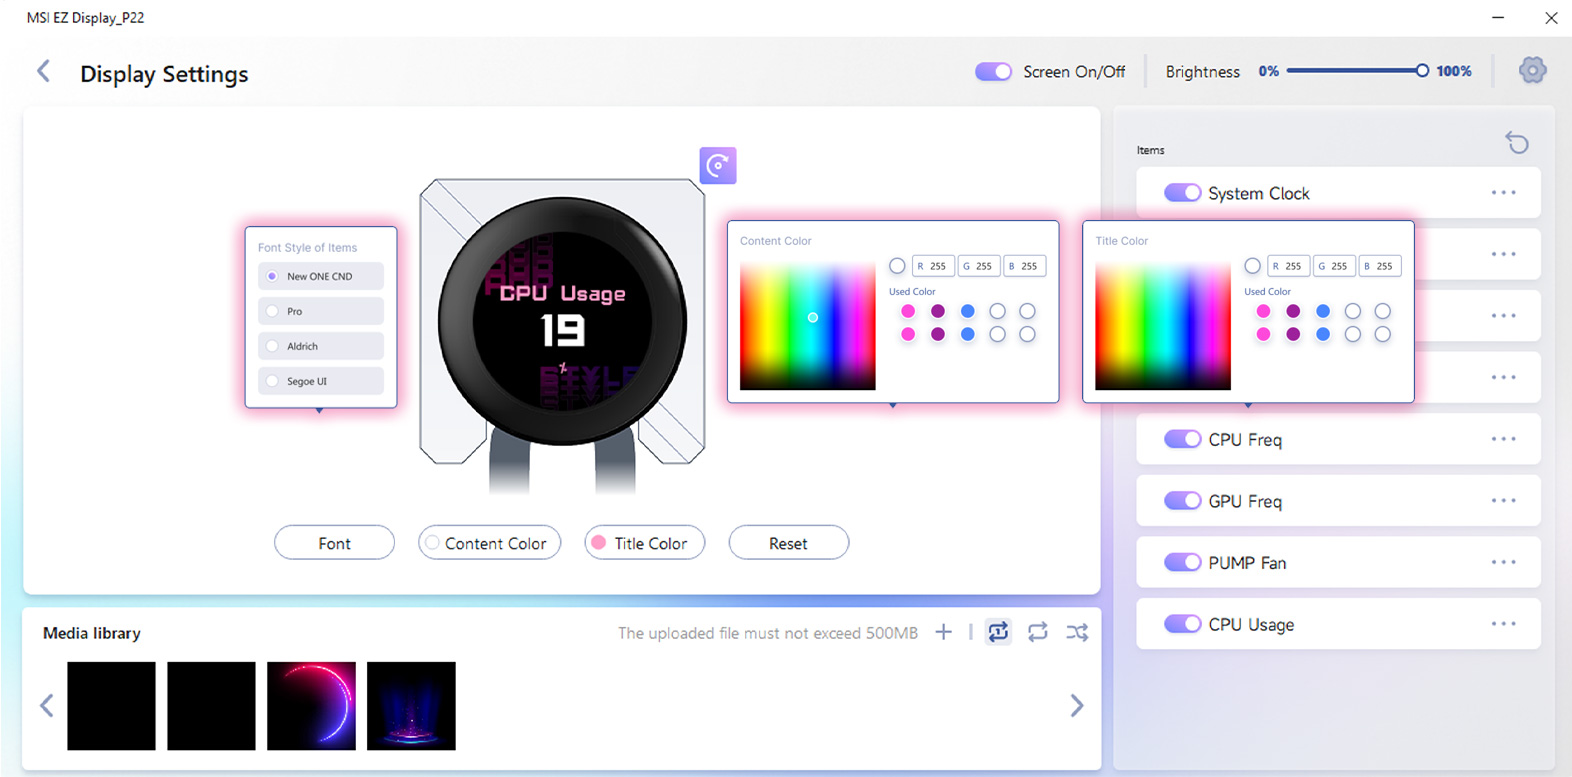Open the three-dot menu for PUMP Fan
Viewport: 1572px width, 777px height.
1503,563
